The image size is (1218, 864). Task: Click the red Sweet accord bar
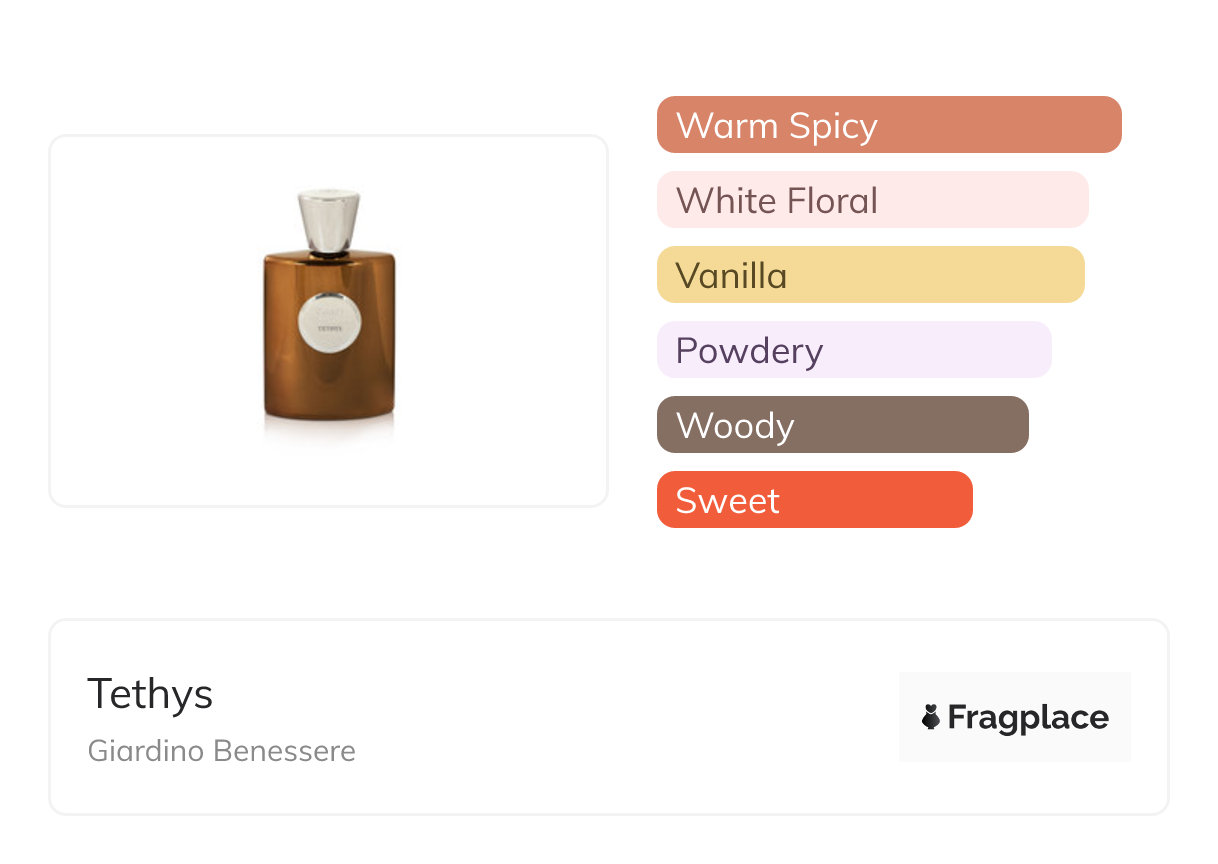point(814,500)
